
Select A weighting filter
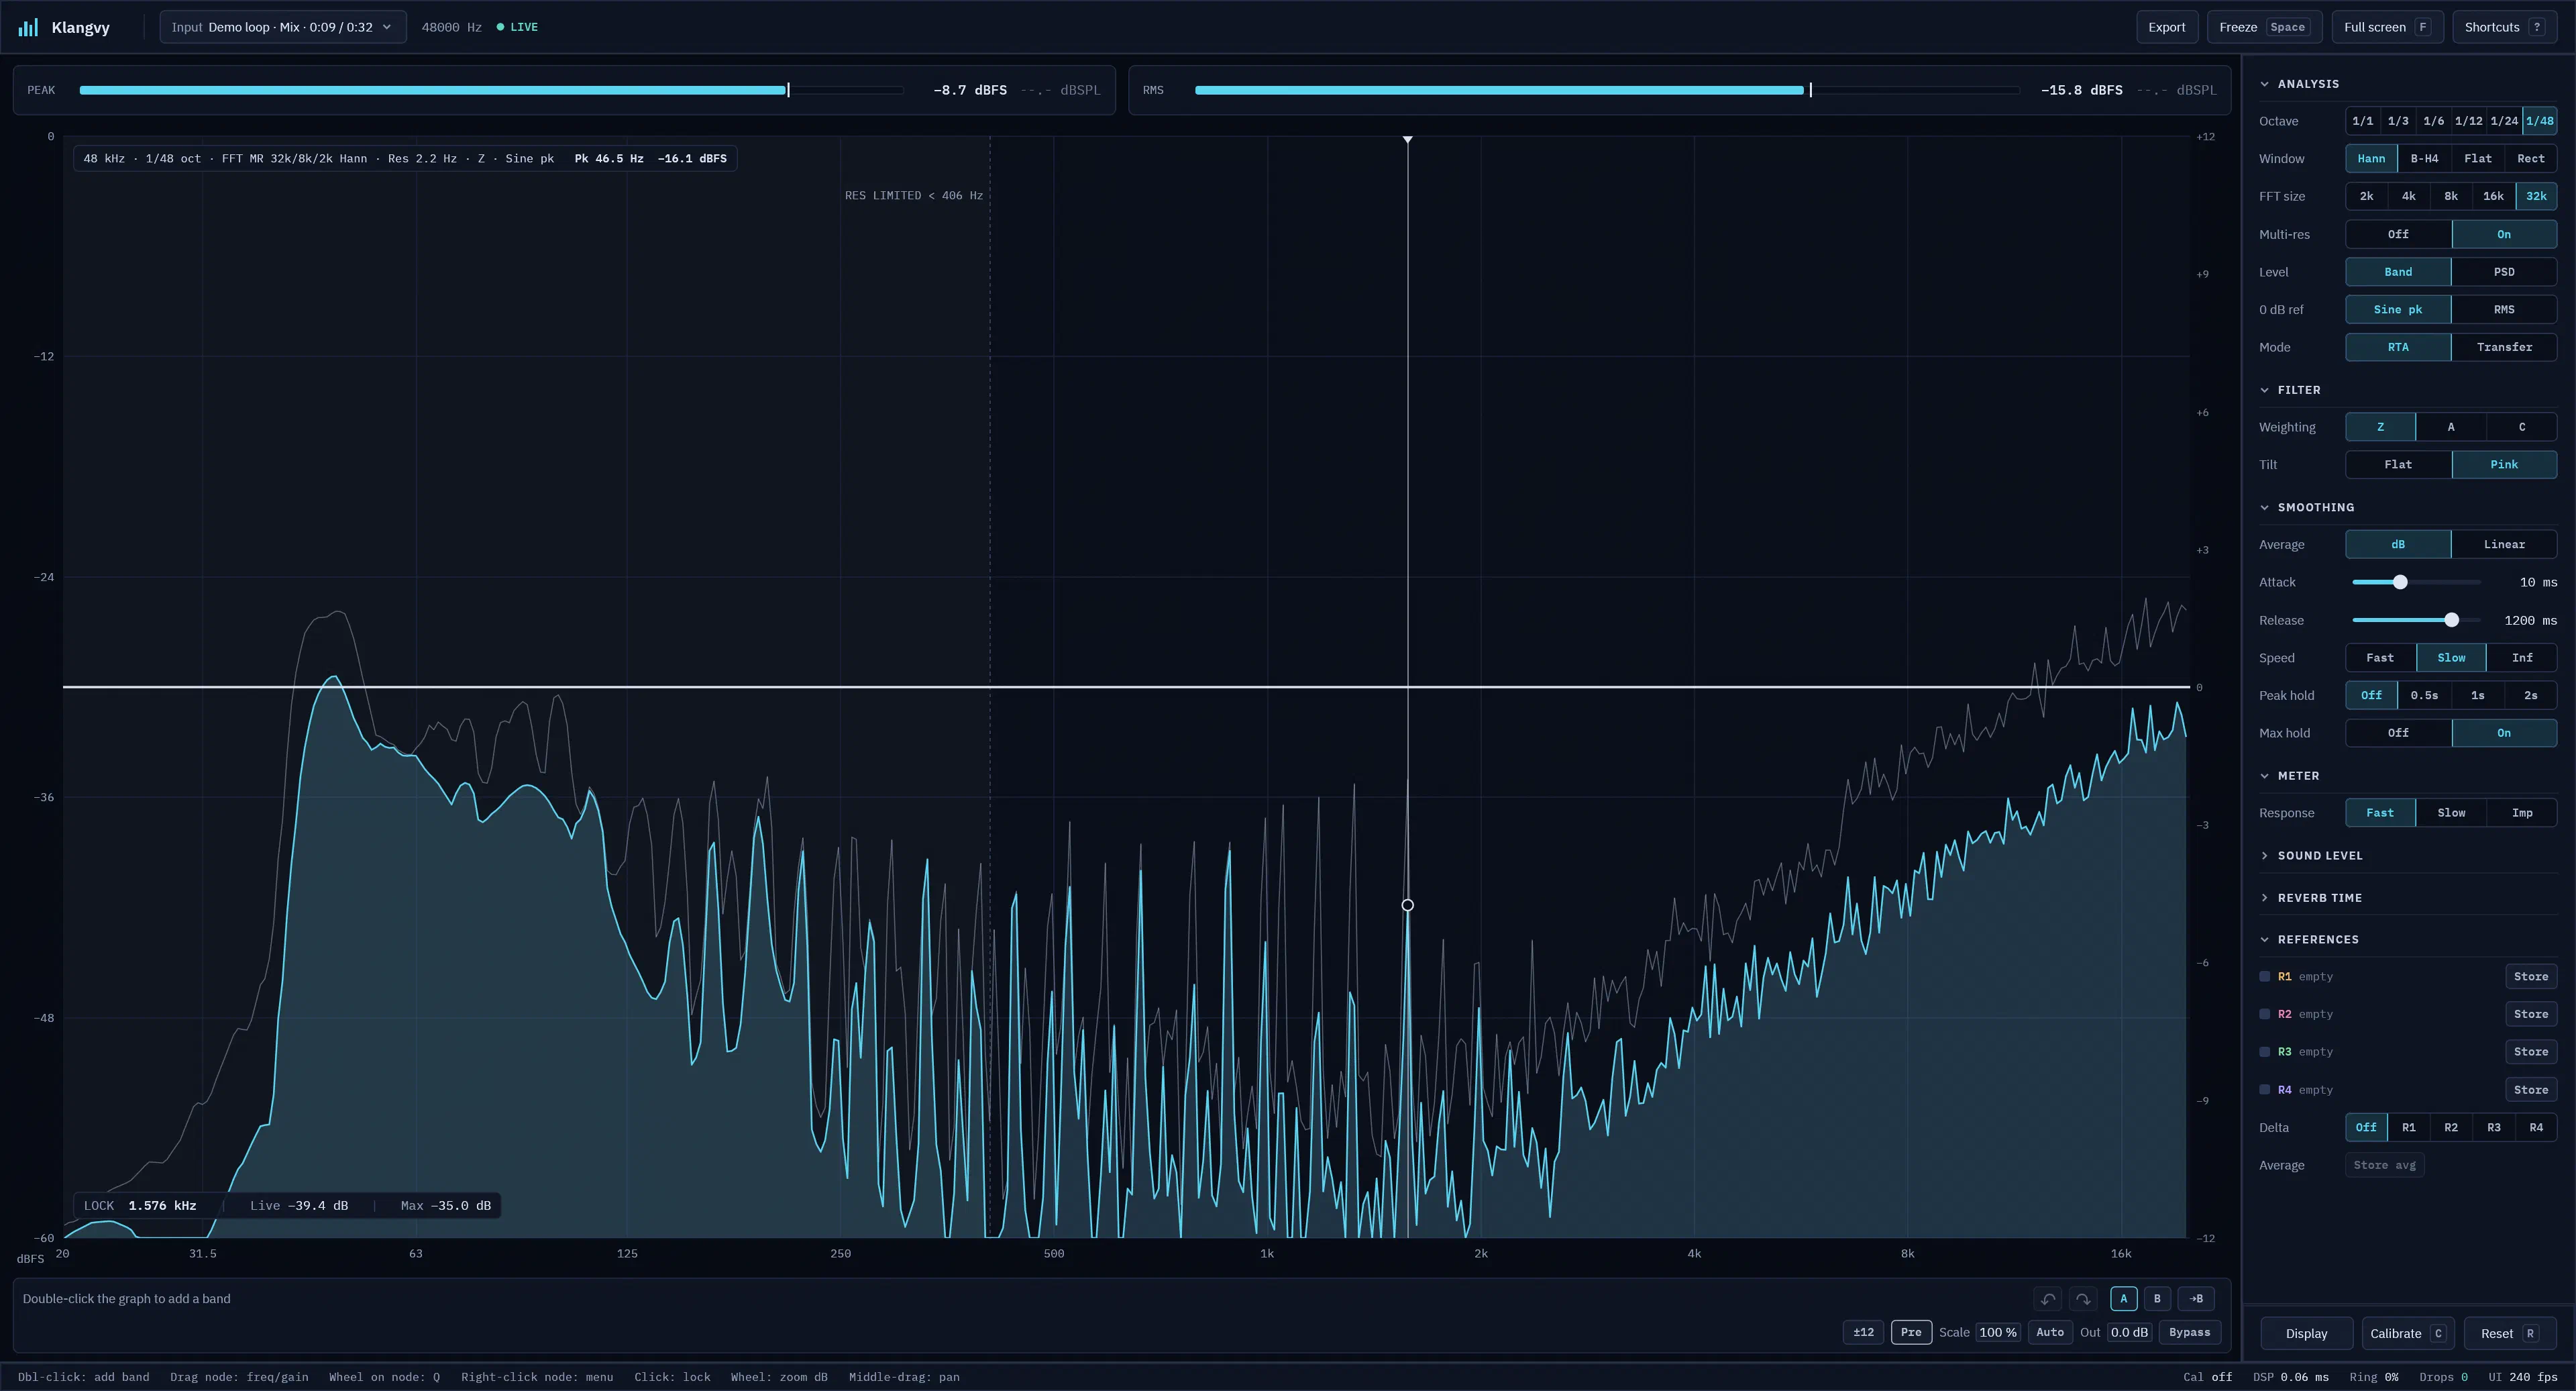coord(2450,427)
